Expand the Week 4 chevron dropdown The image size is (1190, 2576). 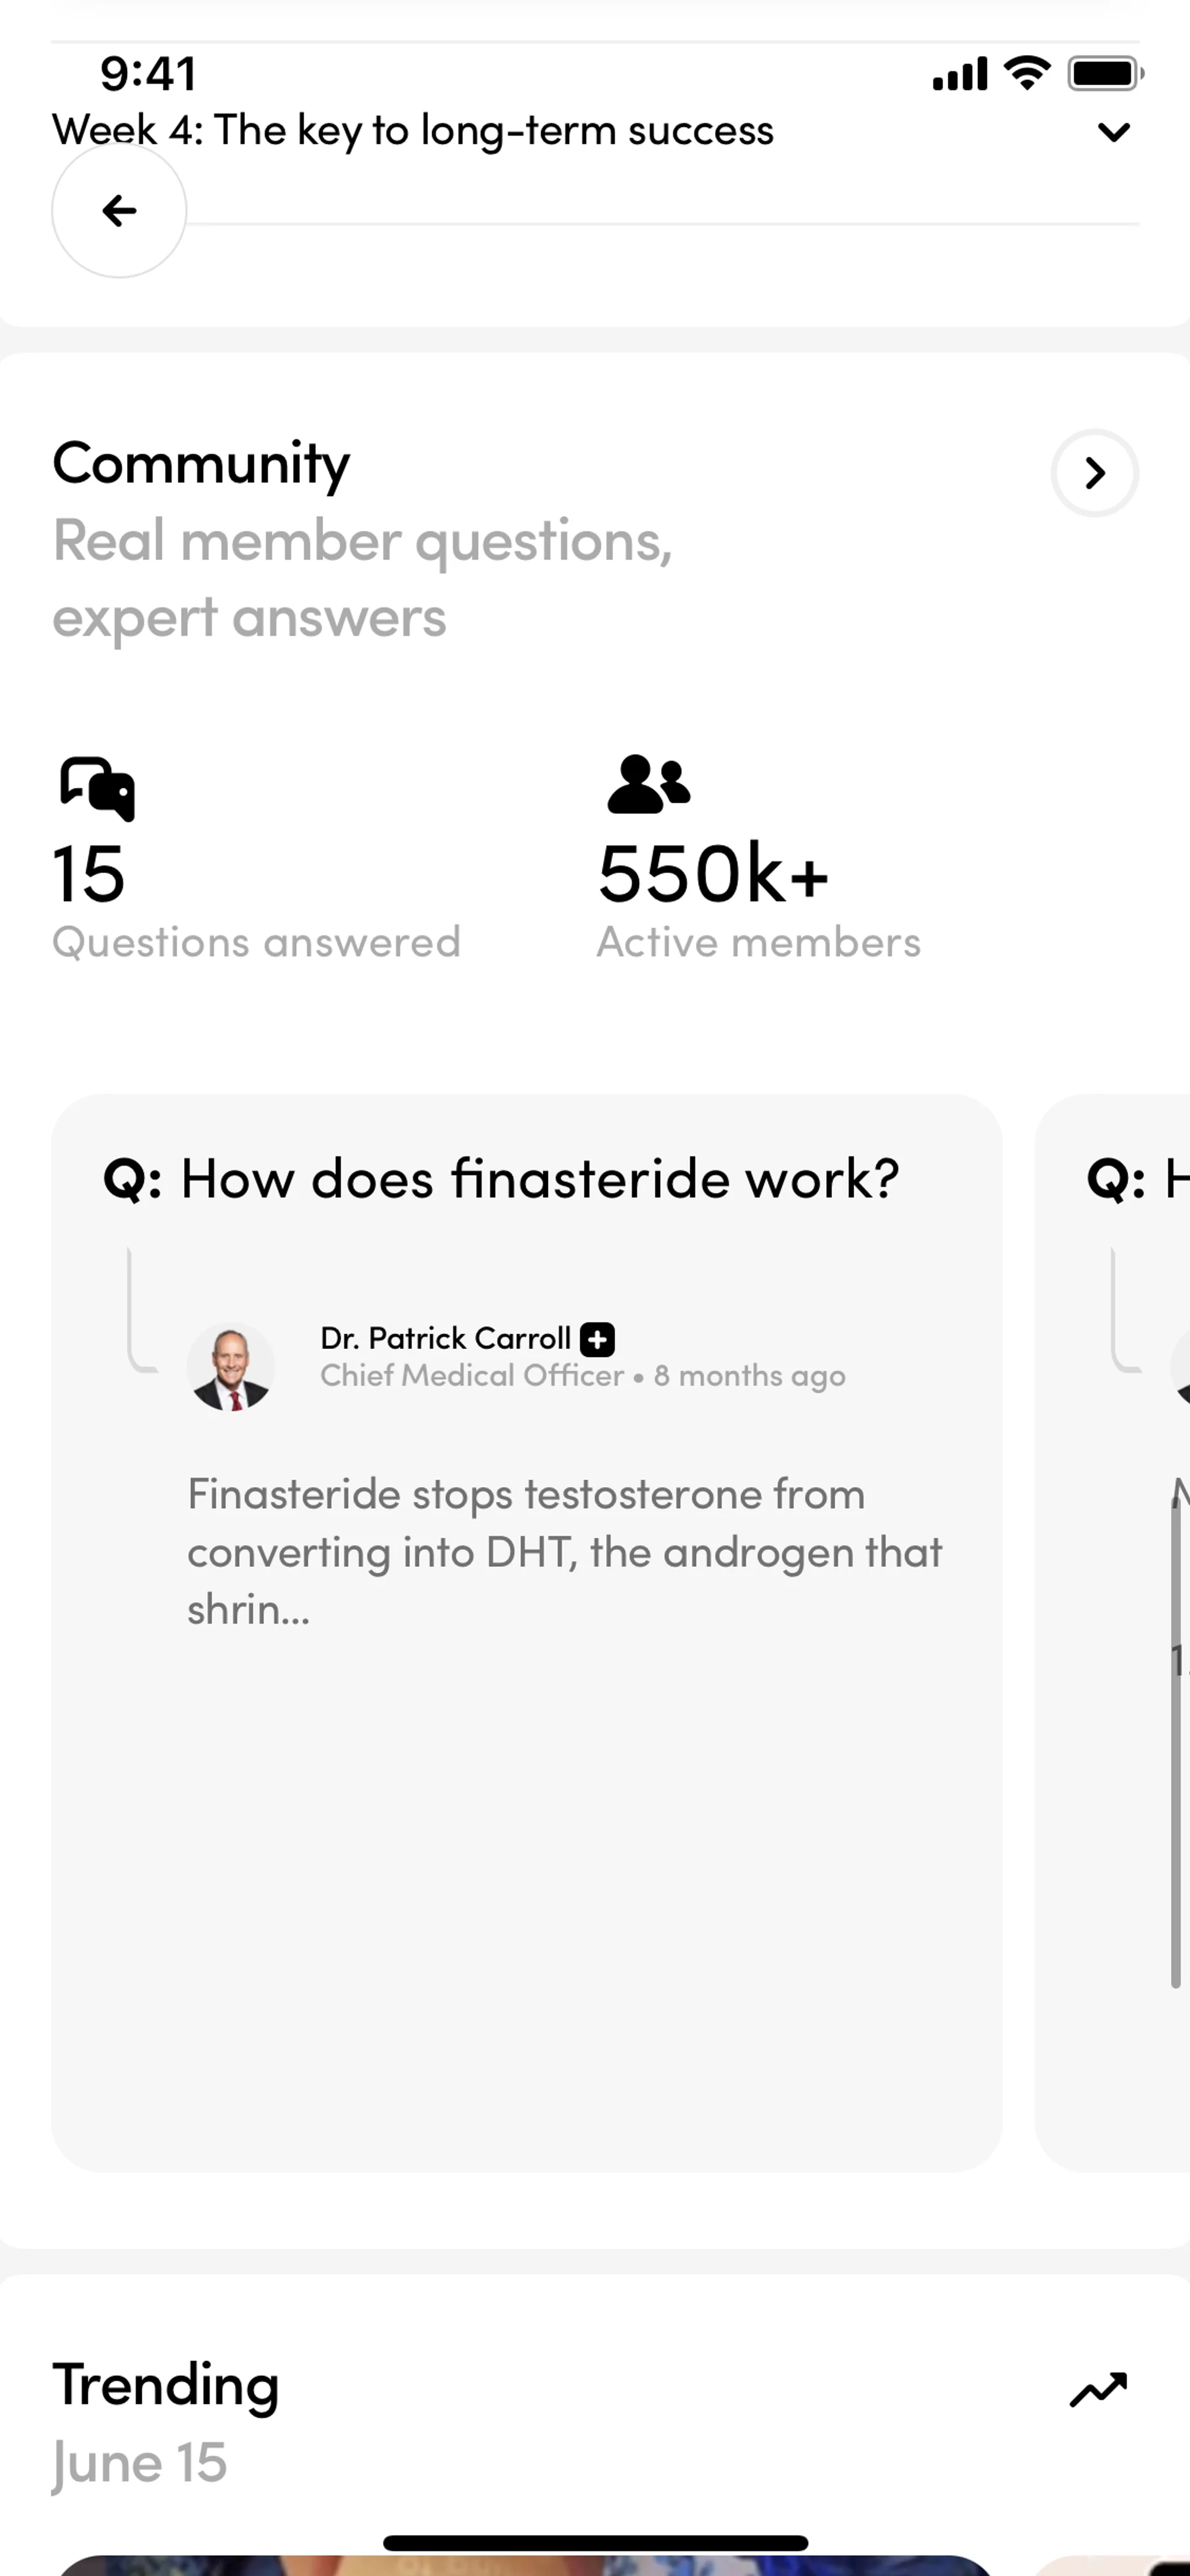click(x=1113, y=132)
